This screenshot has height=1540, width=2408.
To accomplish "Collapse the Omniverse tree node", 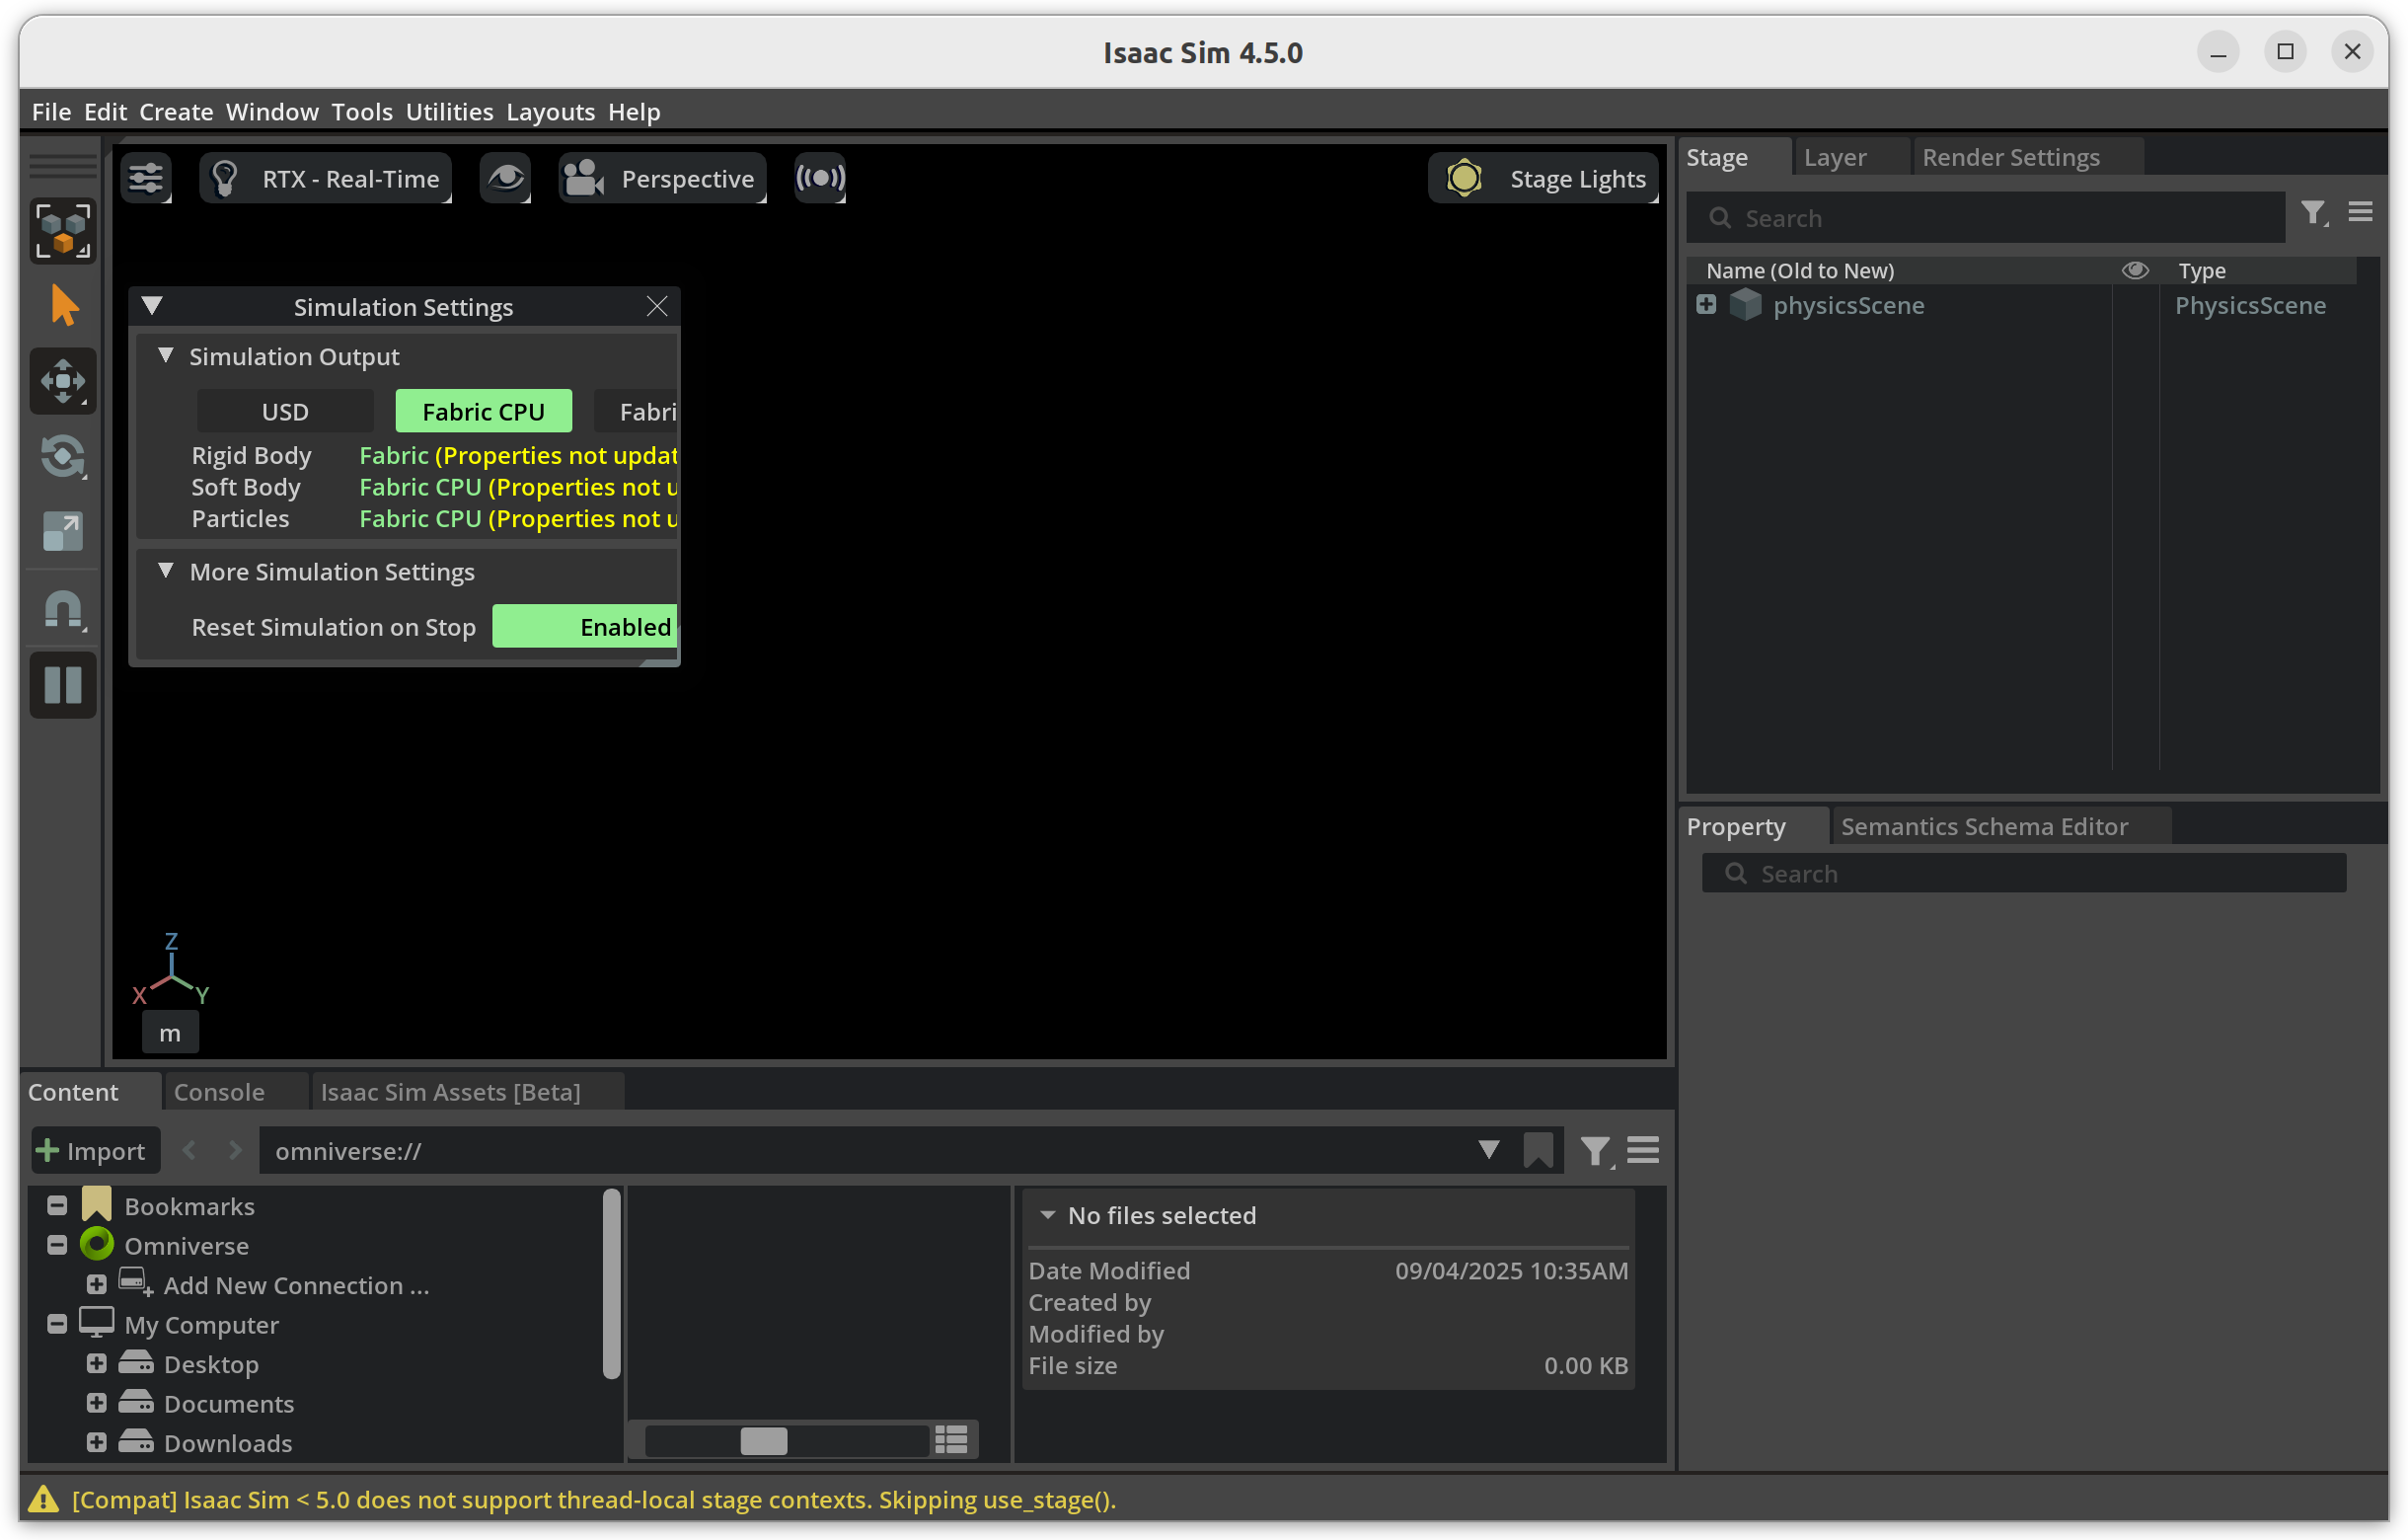I will [57, 1245].
